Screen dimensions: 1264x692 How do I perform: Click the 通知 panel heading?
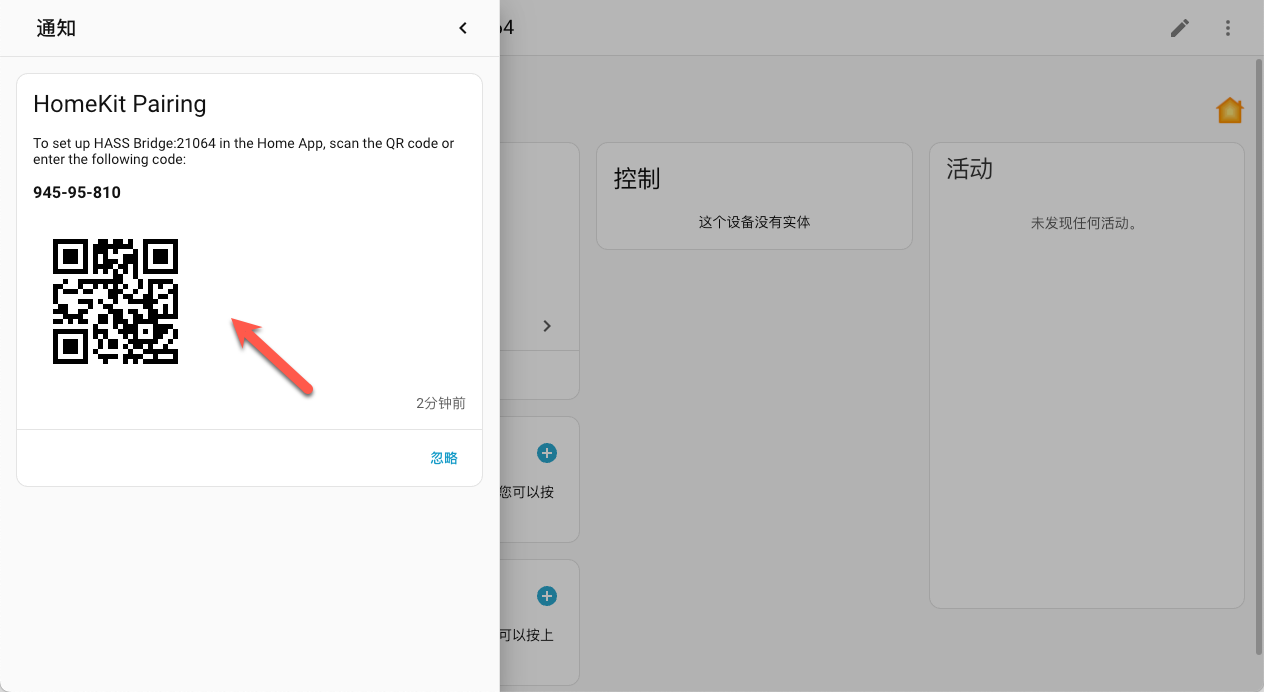coord(56,28)
